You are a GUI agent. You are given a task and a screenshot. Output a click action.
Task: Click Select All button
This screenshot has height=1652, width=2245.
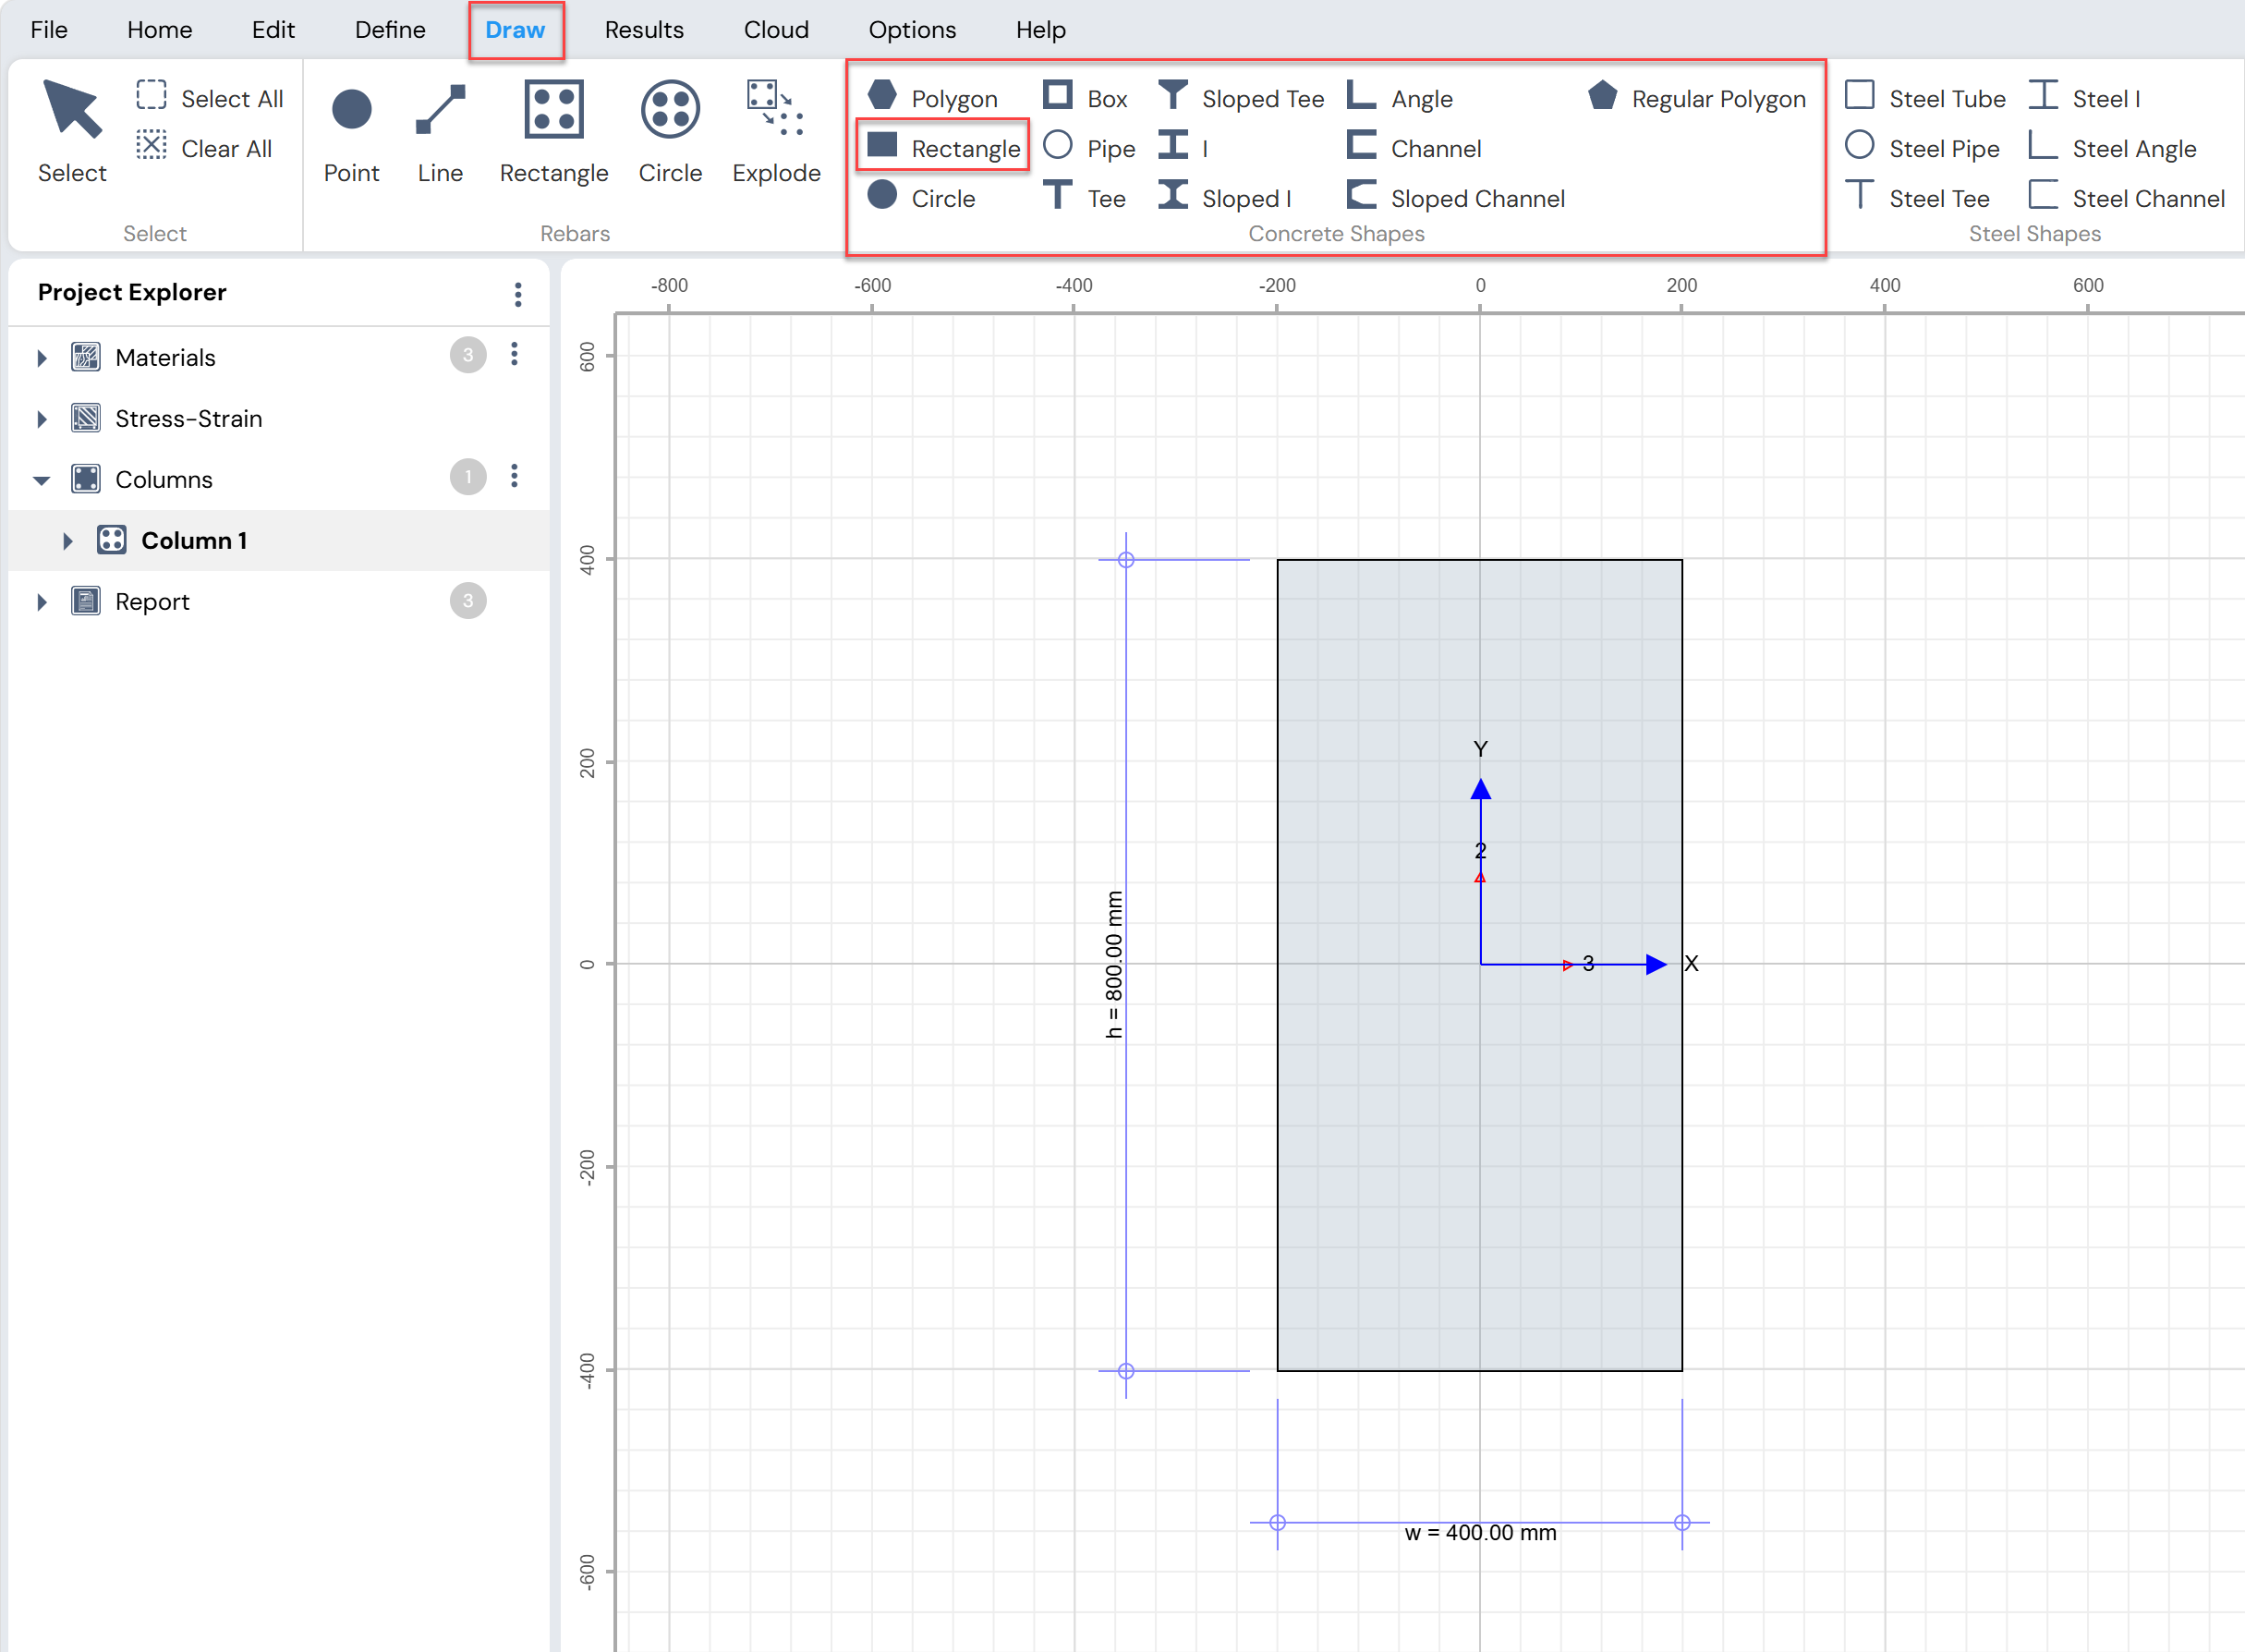click(210, 98)
